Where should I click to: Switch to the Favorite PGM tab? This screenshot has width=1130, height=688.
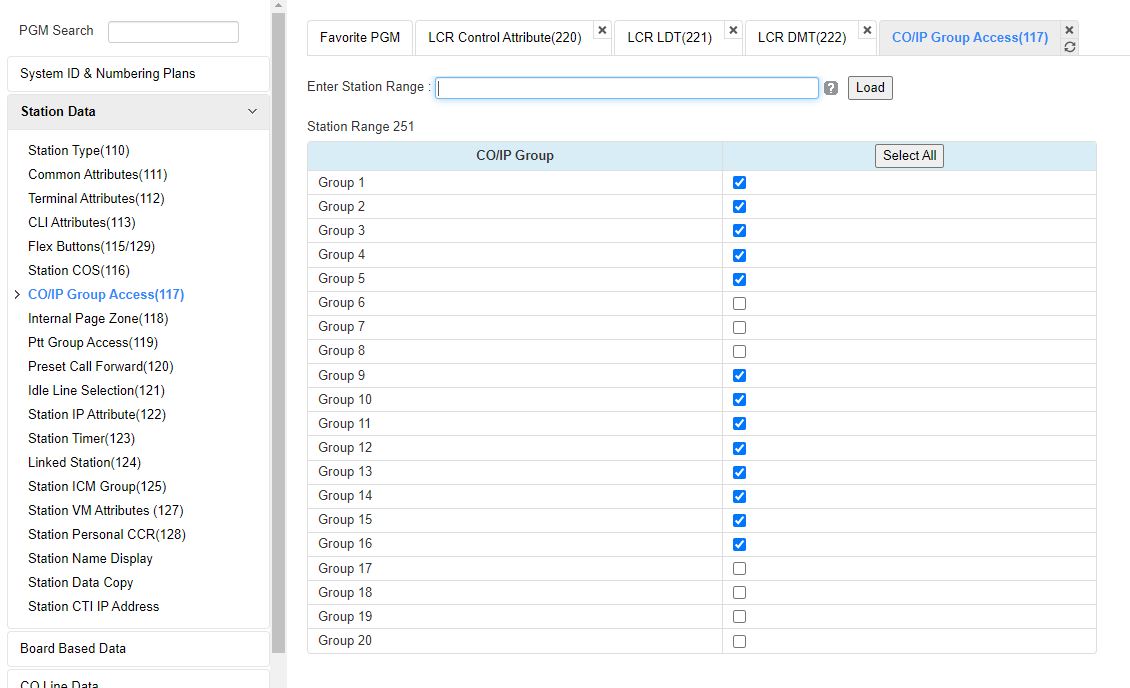(x=360, y=38)
